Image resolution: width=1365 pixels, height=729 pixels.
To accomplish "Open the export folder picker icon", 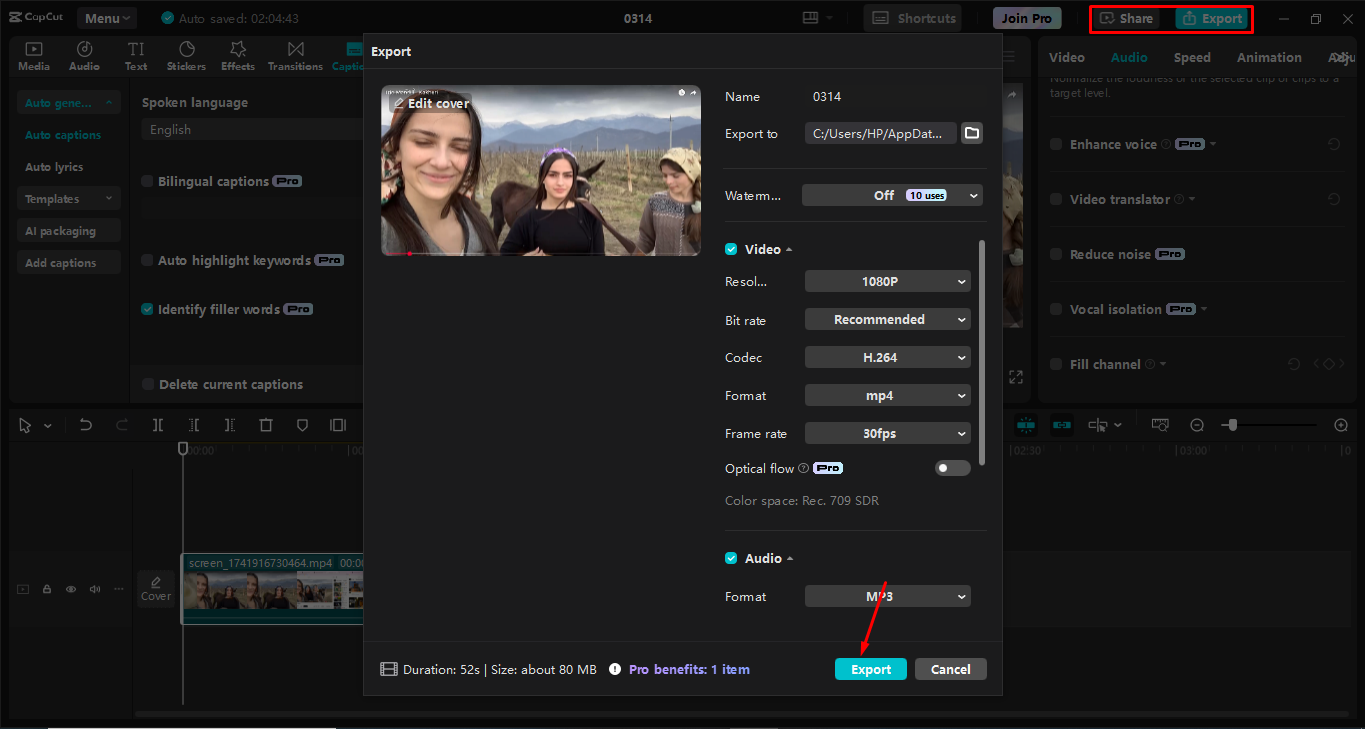I will tap(971, 132).
